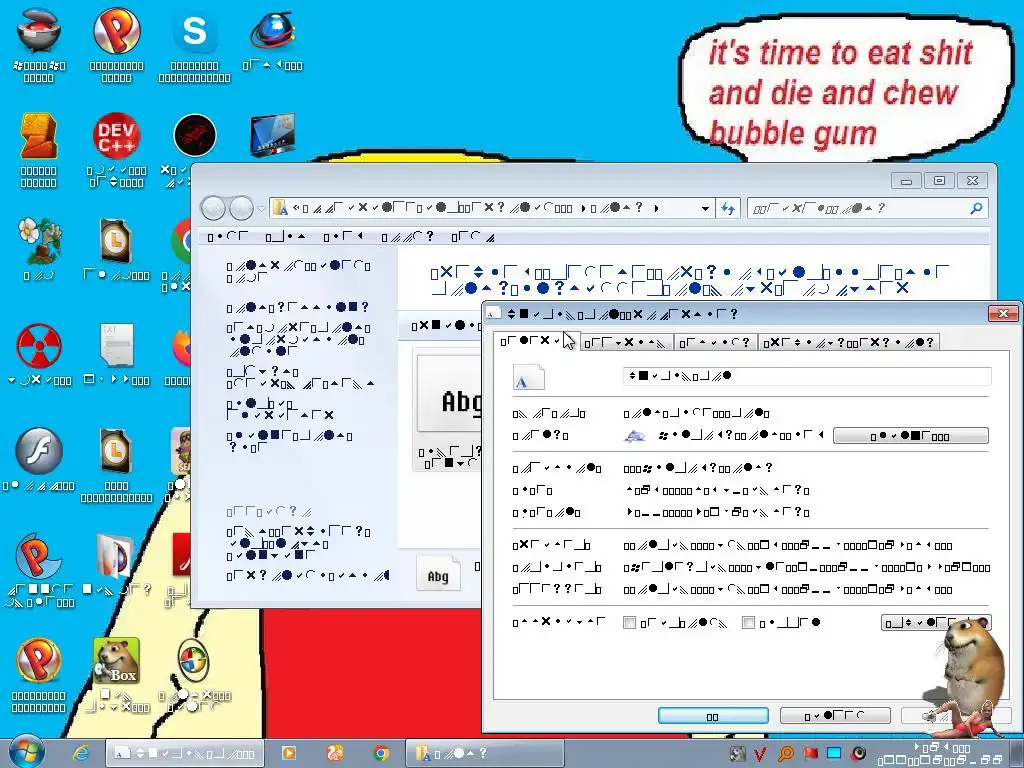1024x768 pixels.
Task: Click the red V tray icon
Action: click(x=760, y=754)
